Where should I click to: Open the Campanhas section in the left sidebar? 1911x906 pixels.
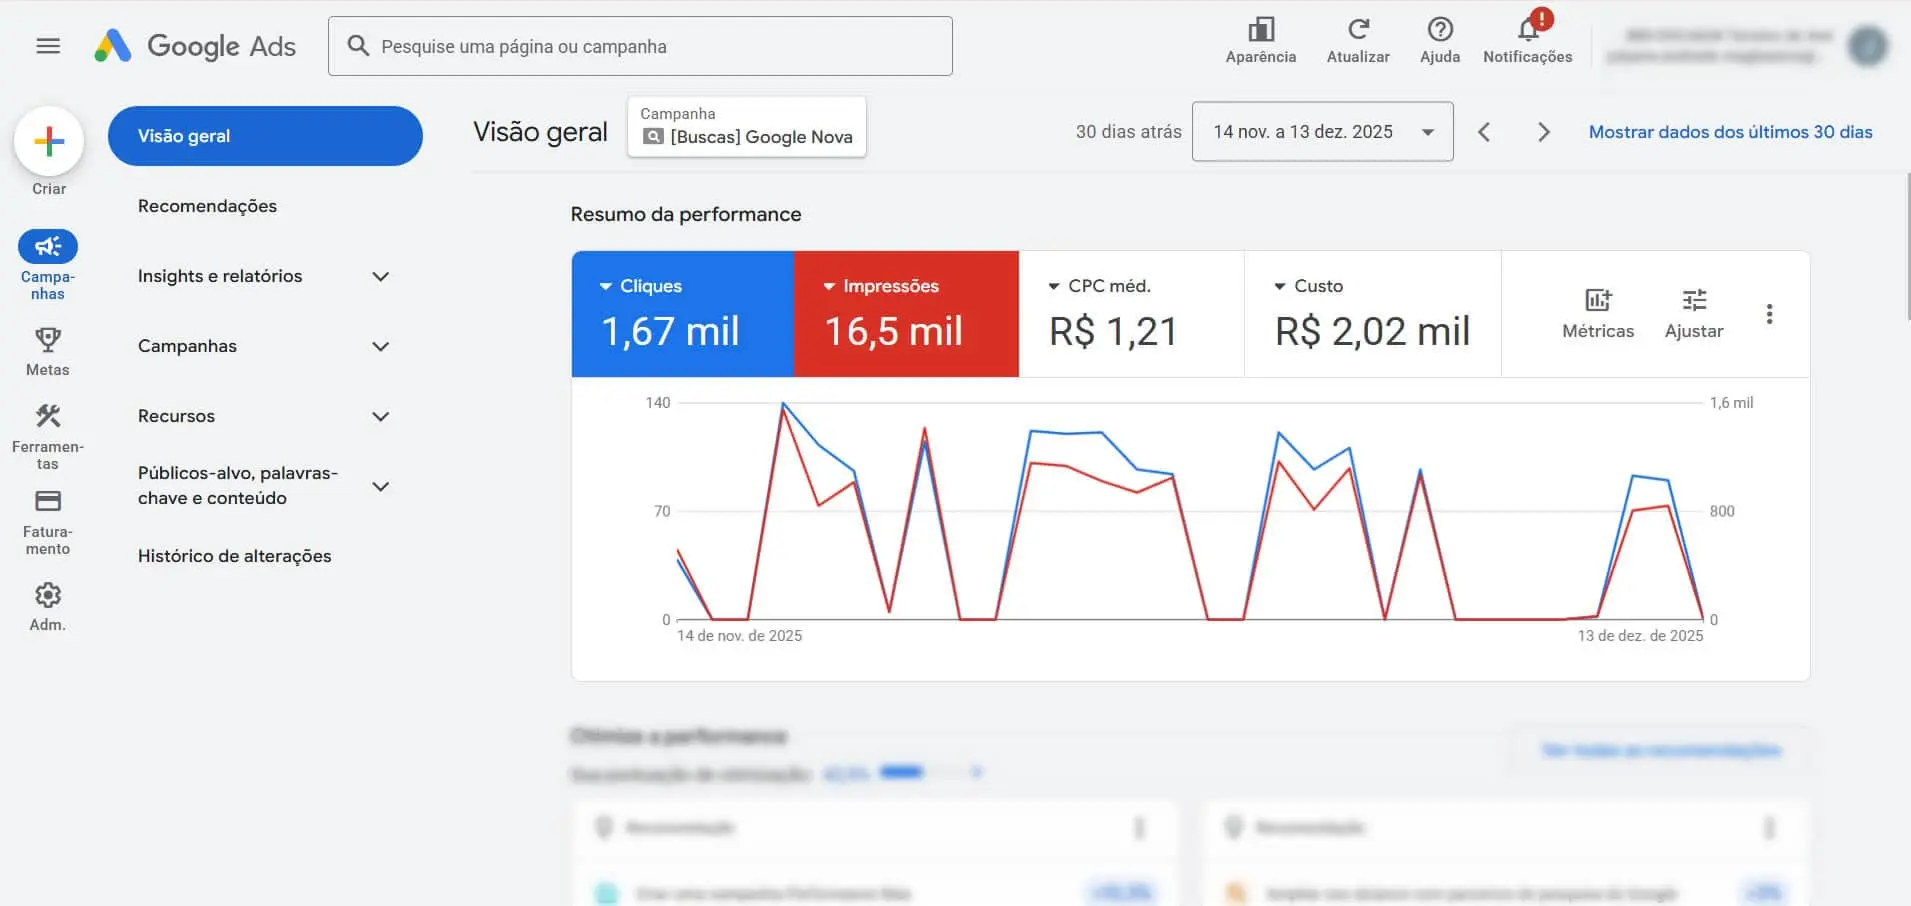tap(46, 263)
